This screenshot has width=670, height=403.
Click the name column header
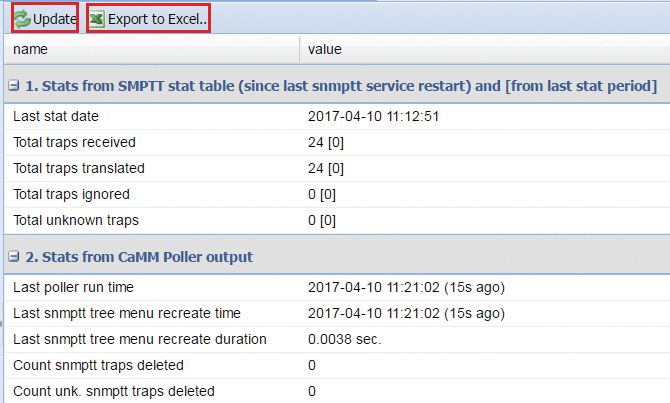tap(152, 49)
